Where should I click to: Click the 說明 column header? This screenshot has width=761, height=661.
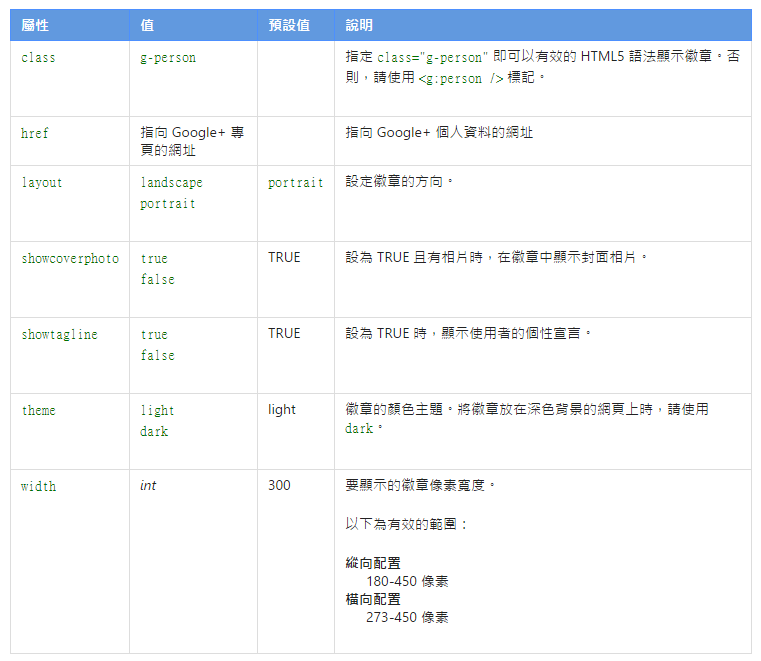(359, 25)
